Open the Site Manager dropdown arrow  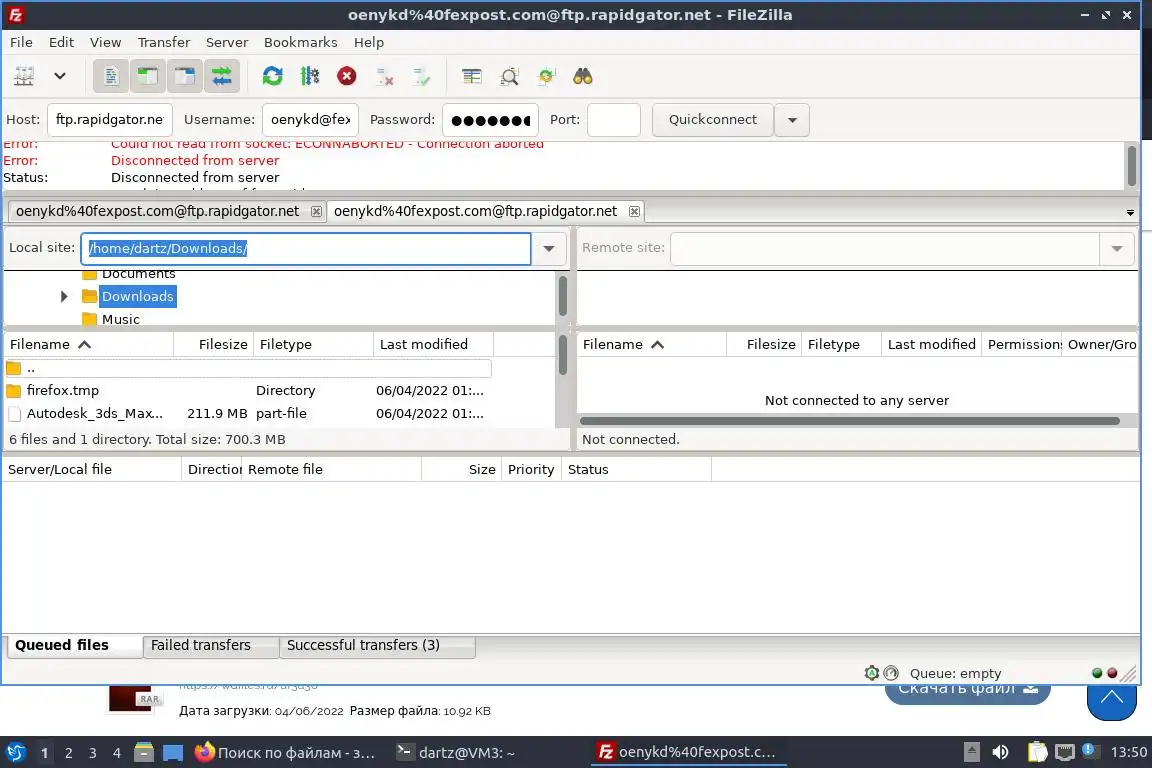click(60, 76)
